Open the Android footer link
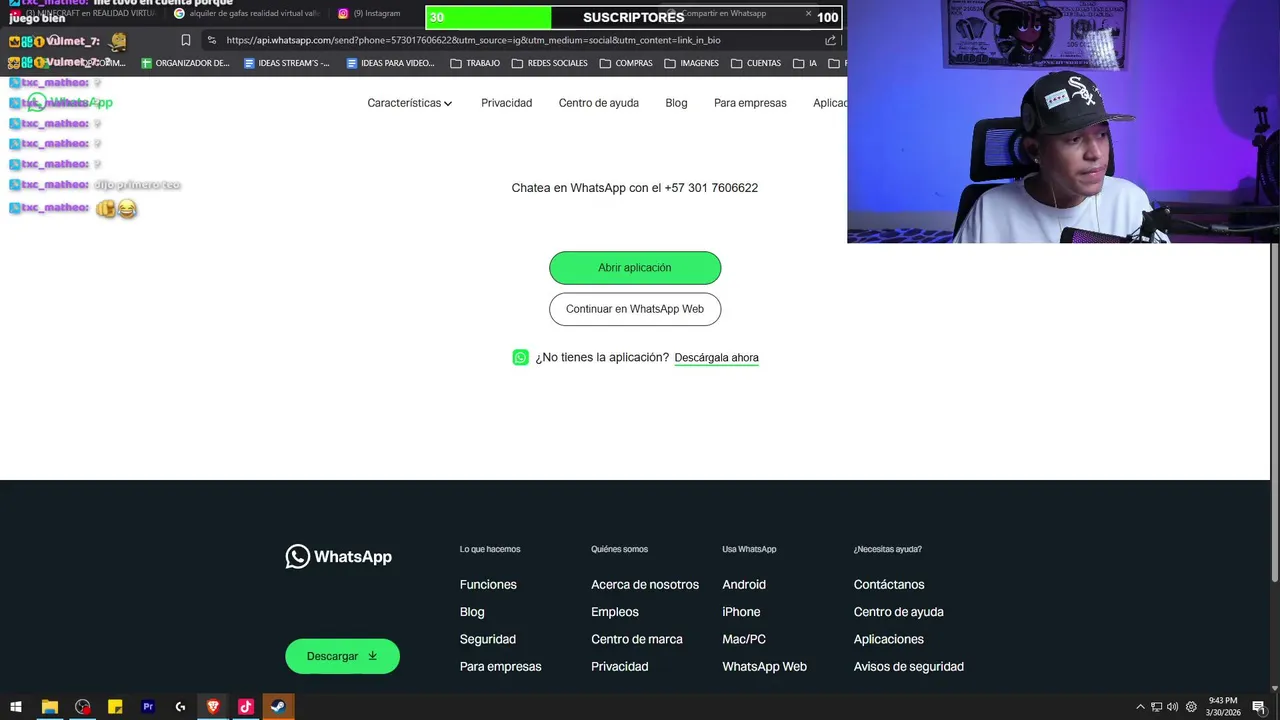The height and width of the screenshot is (720, 1280). tap(744, 585)
